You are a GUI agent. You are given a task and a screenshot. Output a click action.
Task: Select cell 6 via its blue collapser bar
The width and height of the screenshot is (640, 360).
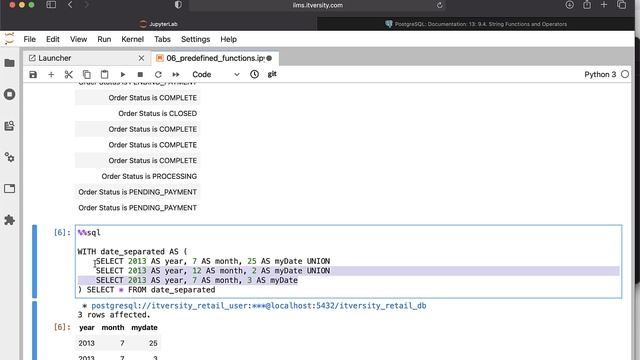pos(35,261)
